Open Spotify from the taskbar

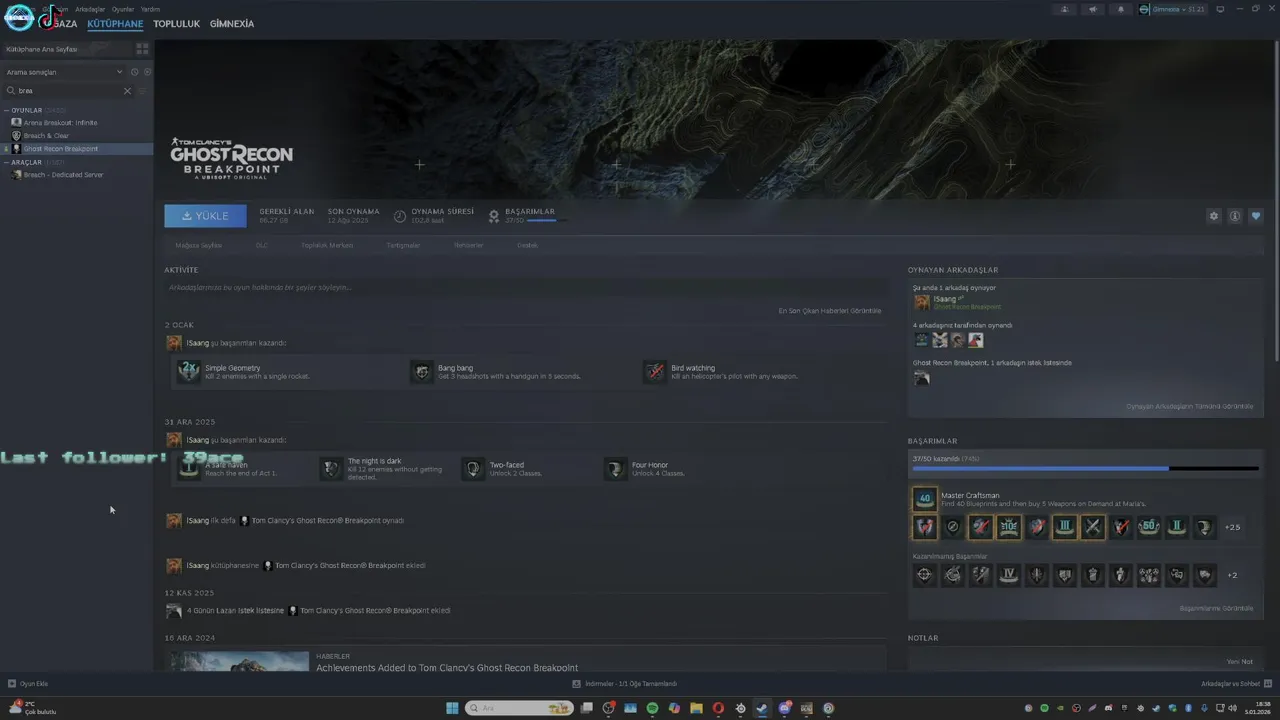[652, 708]
